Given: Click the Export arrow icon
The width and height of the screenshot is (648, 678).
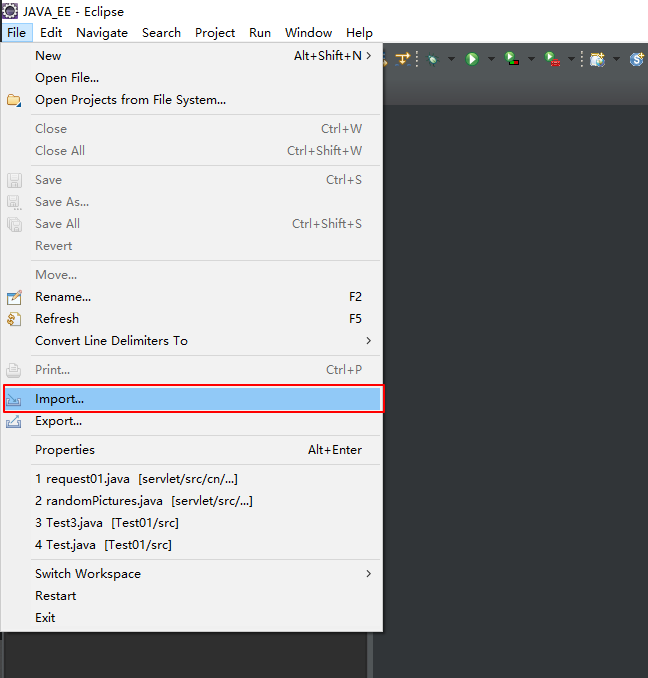Looking at the screenshot, I should click(x=13, y=422).
